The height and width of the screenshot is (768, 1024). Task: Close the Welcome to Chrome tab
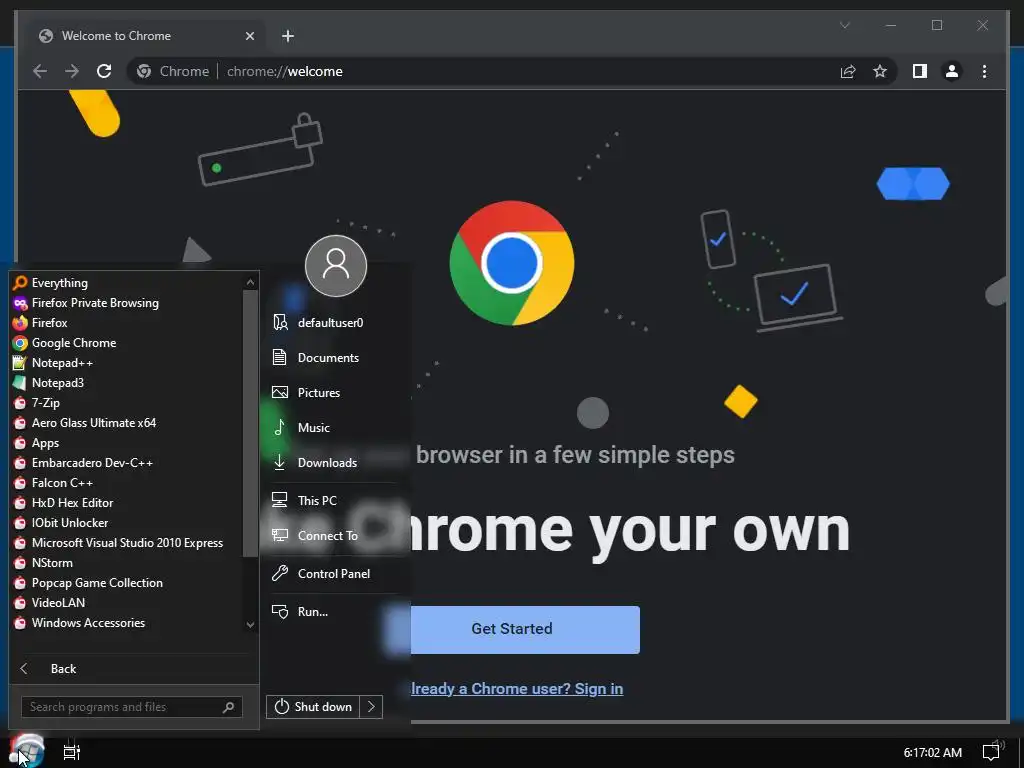tap(249, 36)
